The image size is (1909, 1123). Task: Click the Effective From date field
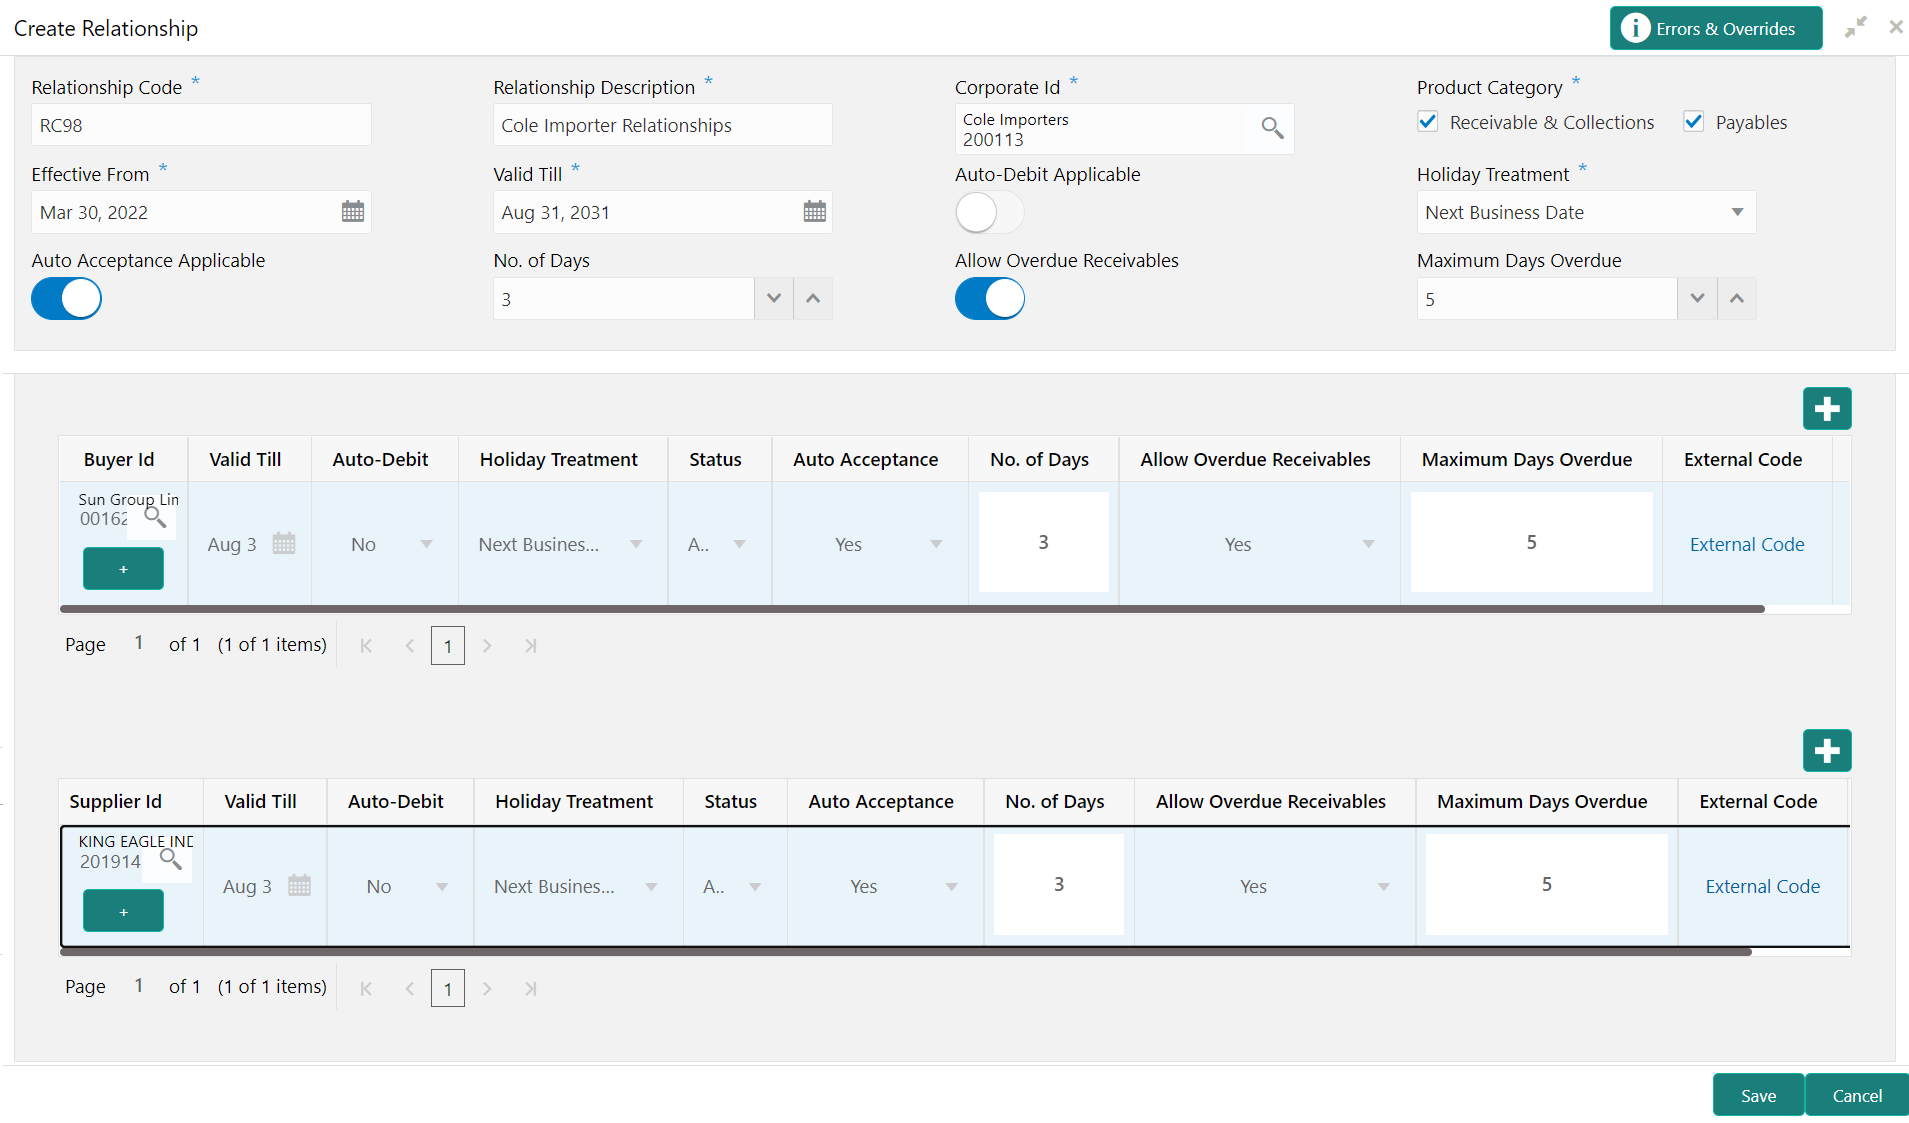[201, 212]
